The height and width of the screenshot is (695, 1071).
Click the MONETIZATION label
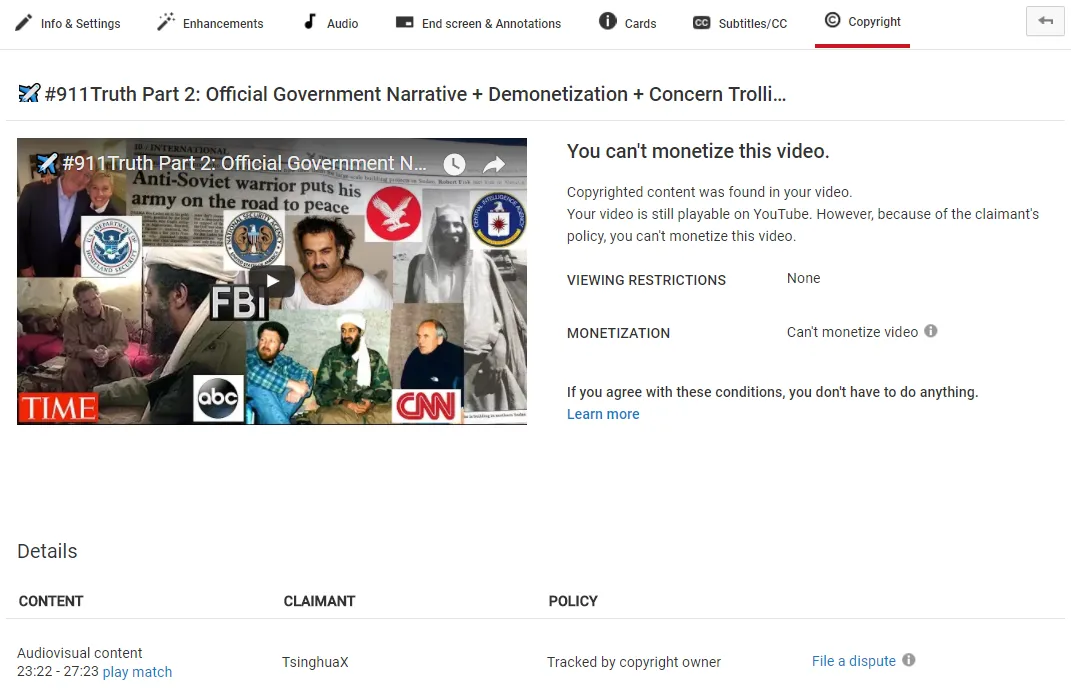[618, 334]
